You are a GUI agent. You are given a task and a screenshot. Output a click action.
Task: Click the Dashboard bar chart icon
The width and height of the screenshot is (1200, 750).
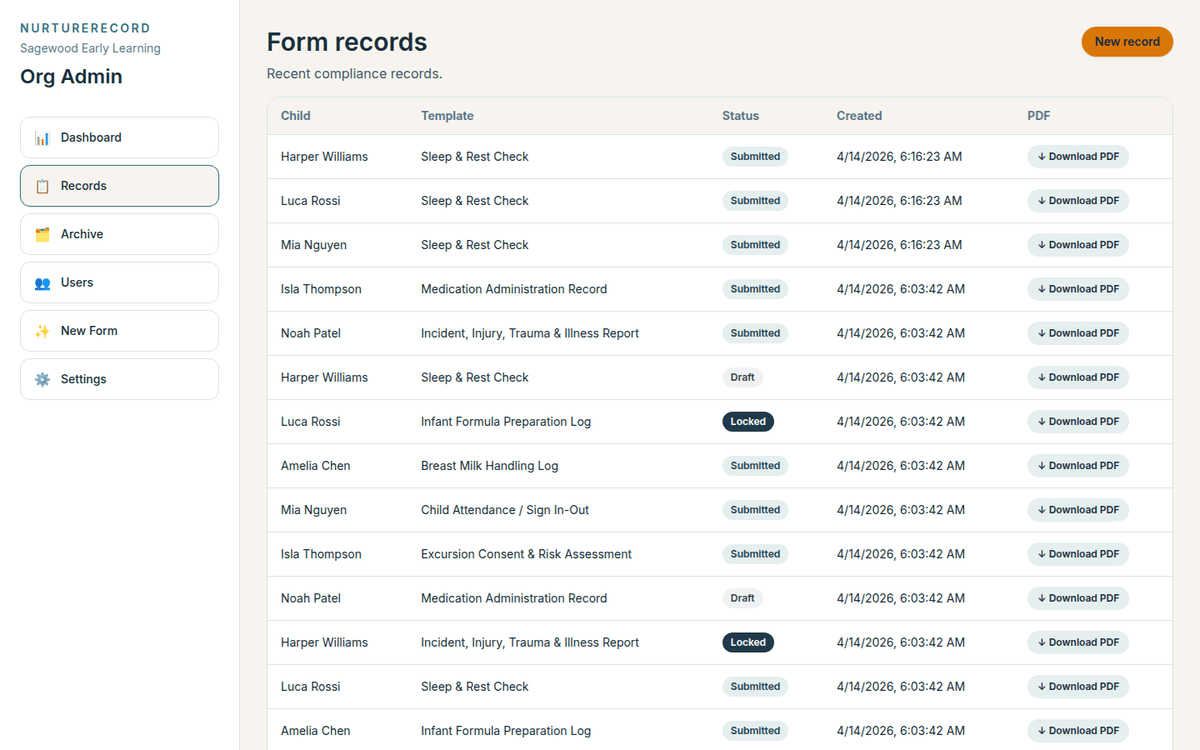click(x=40, y=137)
